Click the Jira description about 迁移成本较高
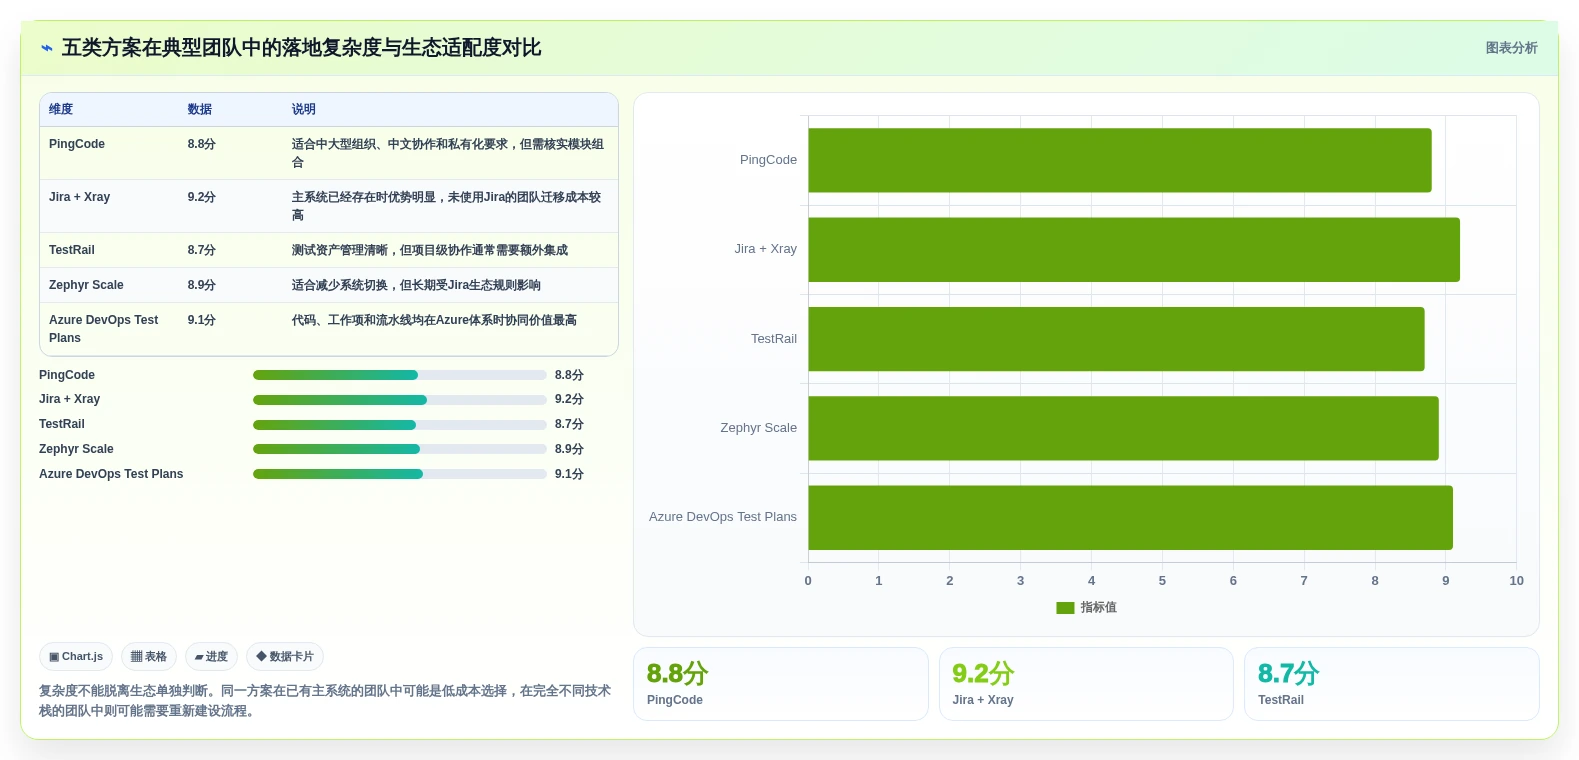The width and height of the screenshot is (1579, 760). tap(447, 206)
